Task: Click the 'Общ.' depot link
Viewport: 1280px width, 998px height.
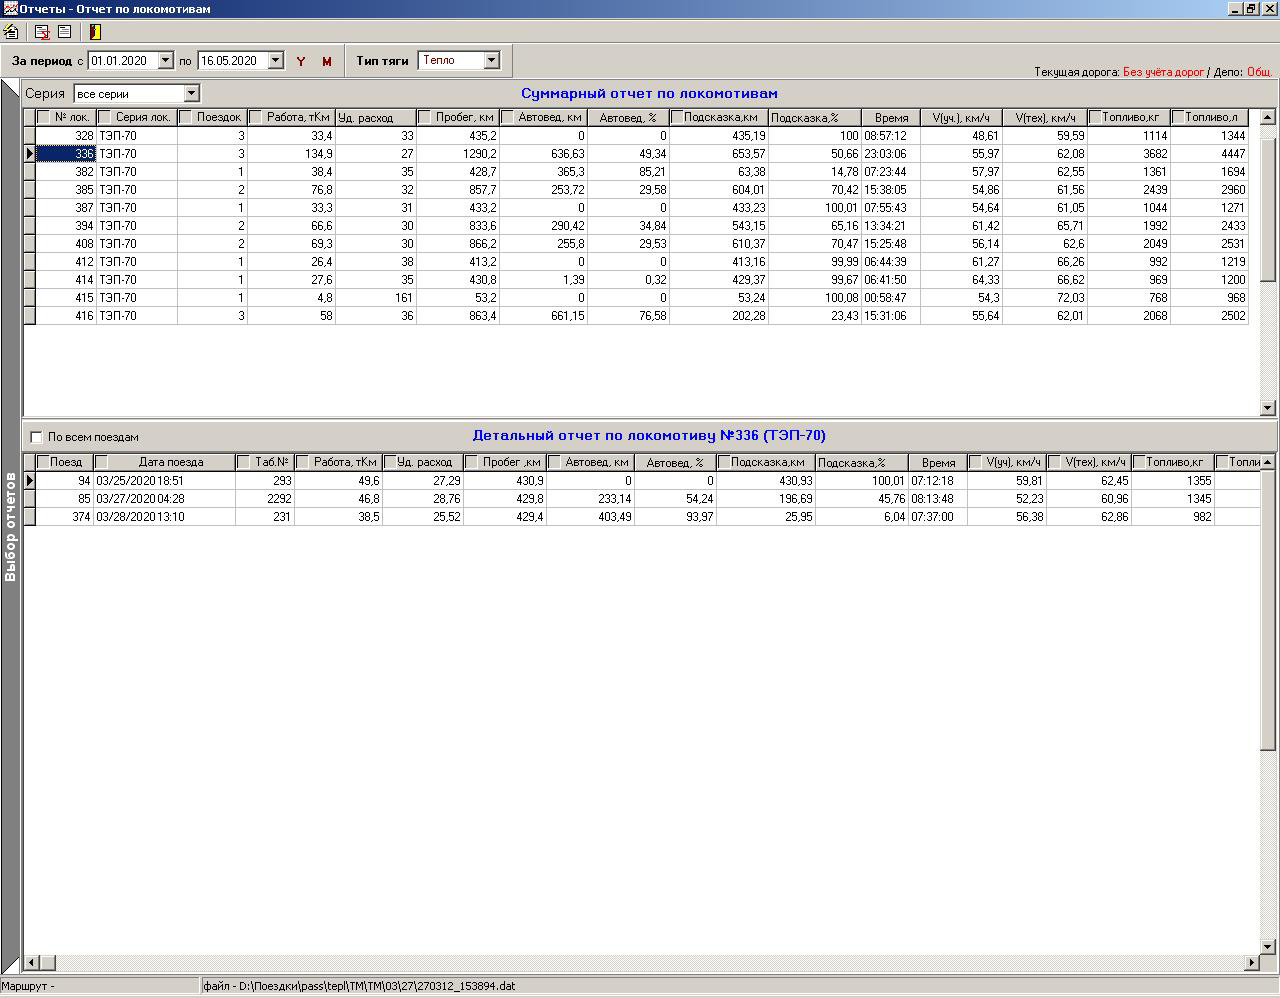Action: (x=1259, y=72)
